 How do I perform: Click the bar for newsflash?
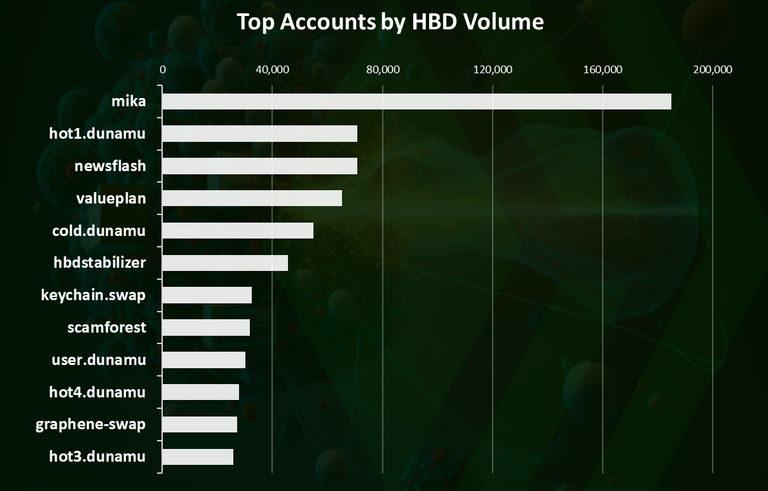click(260, 166)
